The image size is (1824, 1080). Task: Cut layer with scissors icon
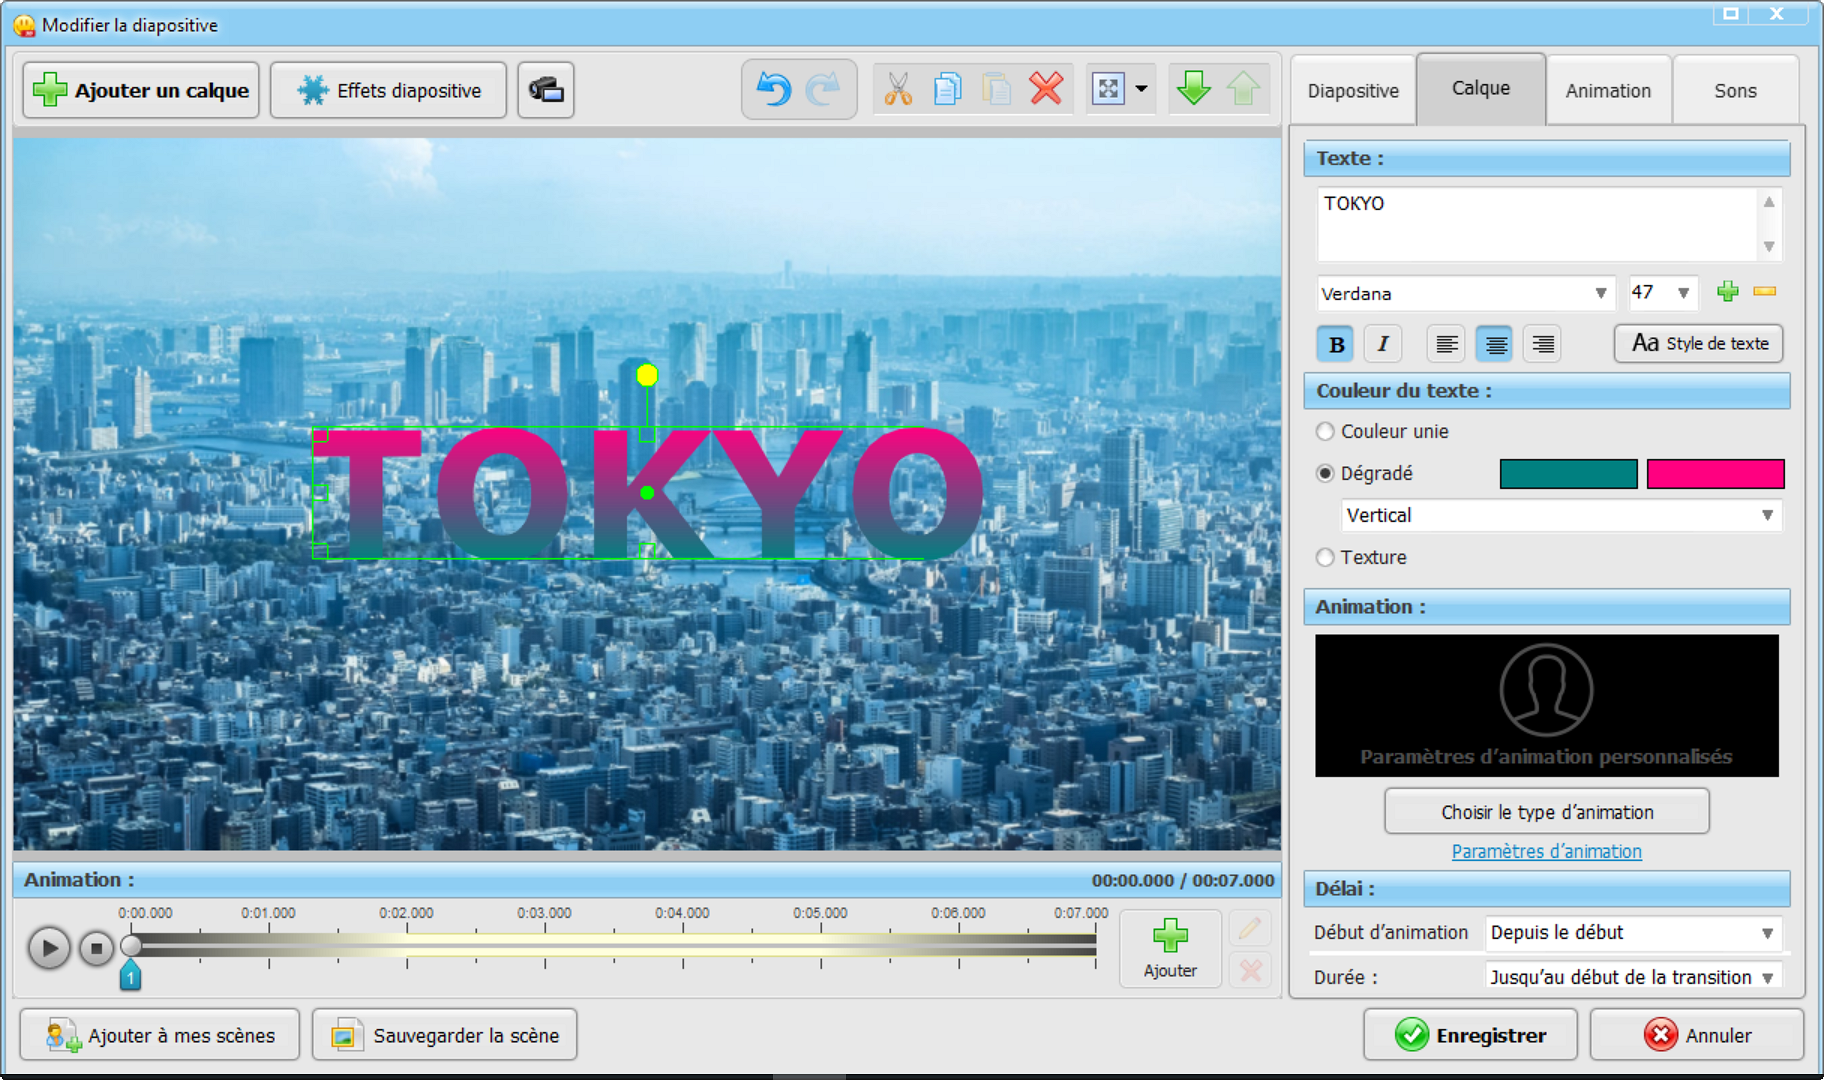coord(898,89)
